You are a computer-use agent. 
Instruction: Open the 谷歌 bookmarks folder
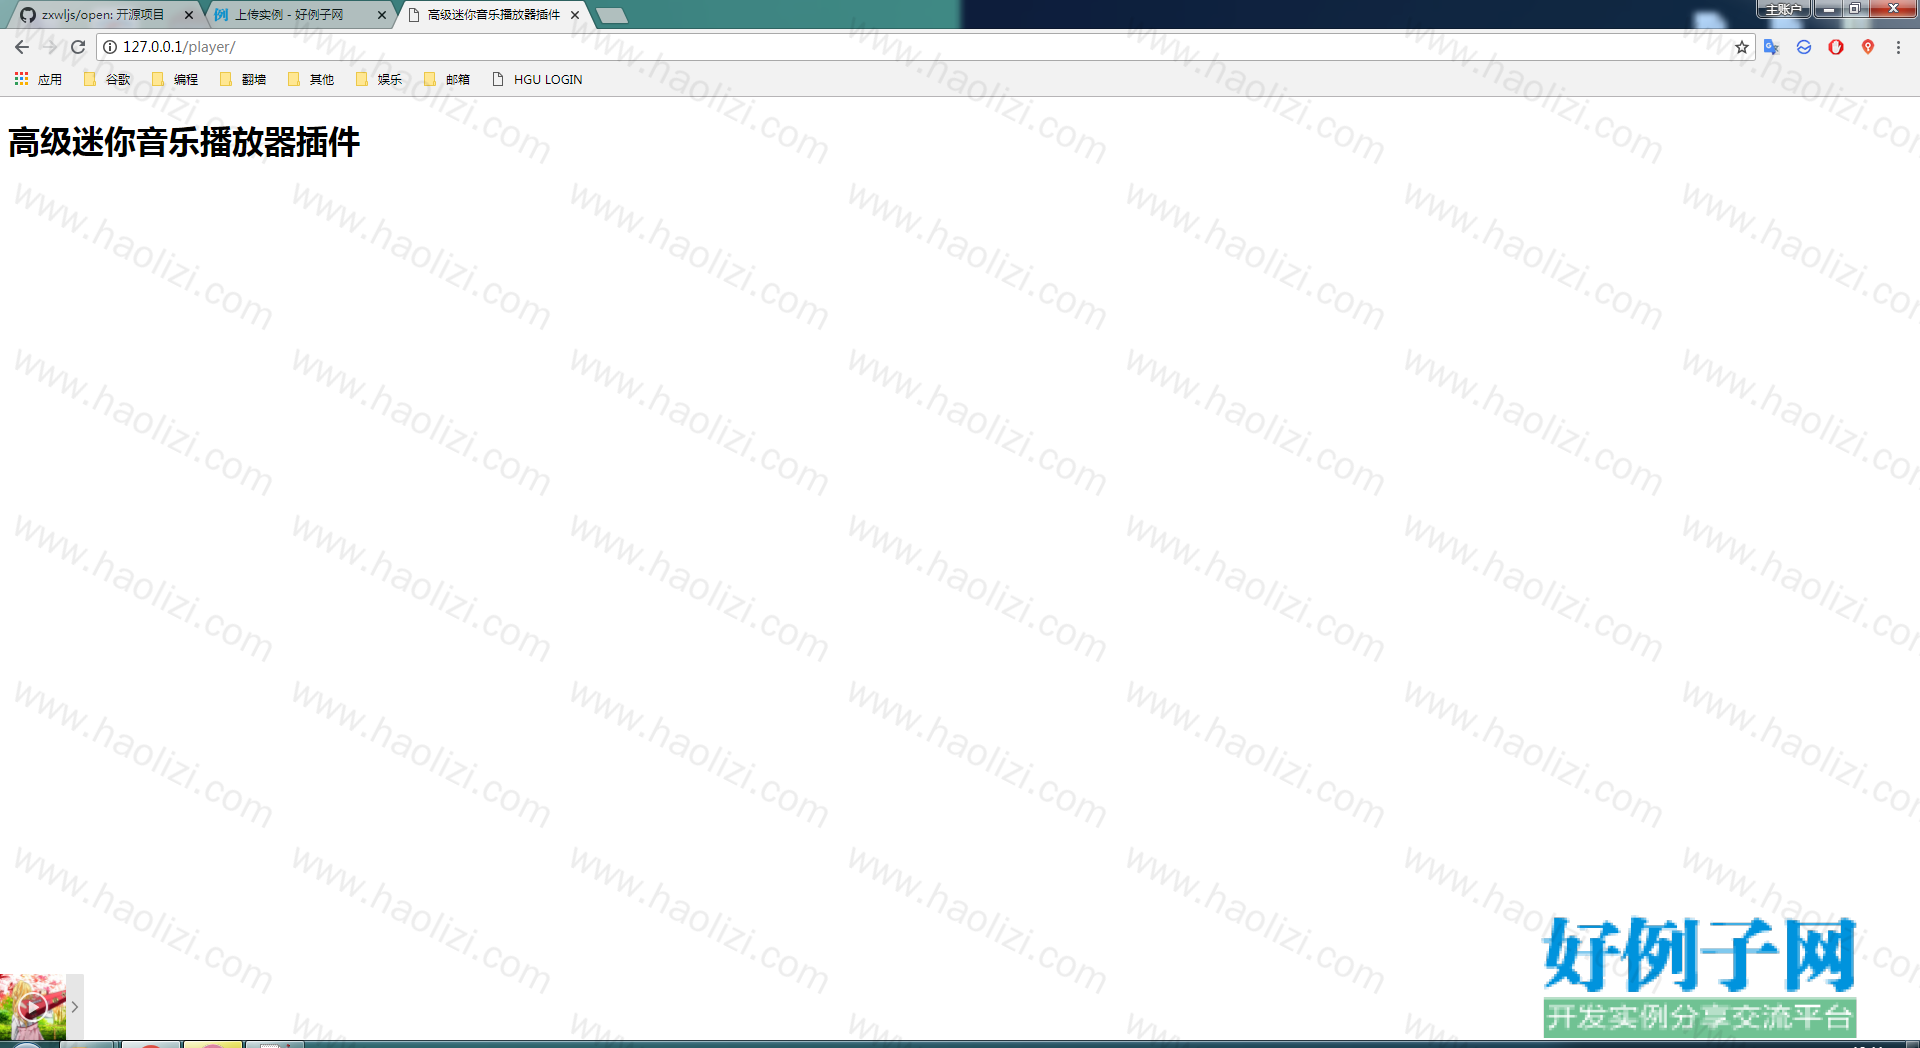107,79
